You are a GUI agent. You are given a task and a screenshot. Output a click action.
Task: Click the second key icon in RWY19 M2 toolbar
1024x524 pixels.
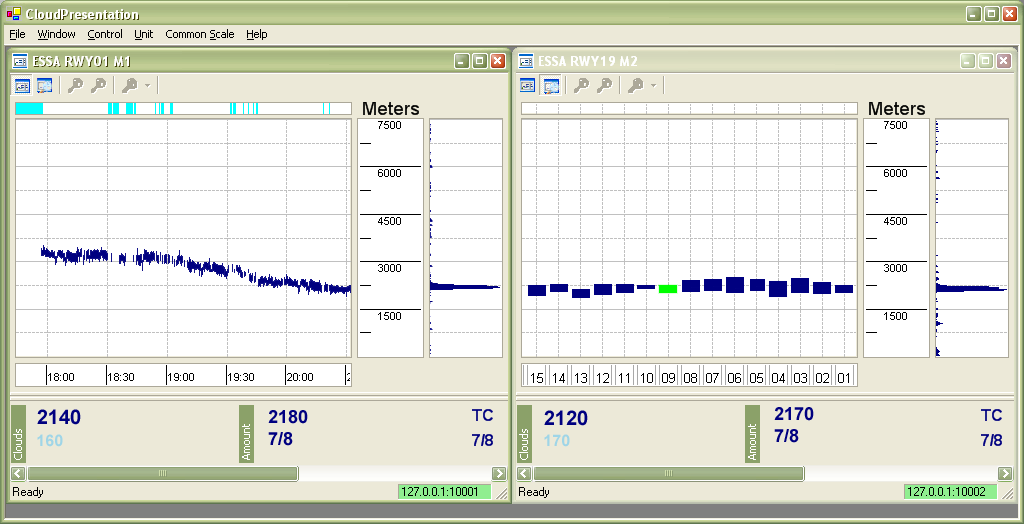pos(605,86)
